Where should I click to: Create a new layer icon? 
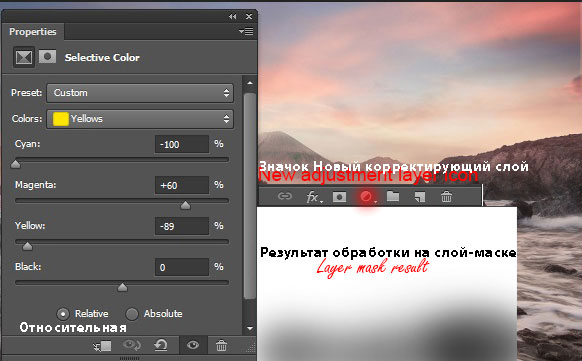[420, 197]
